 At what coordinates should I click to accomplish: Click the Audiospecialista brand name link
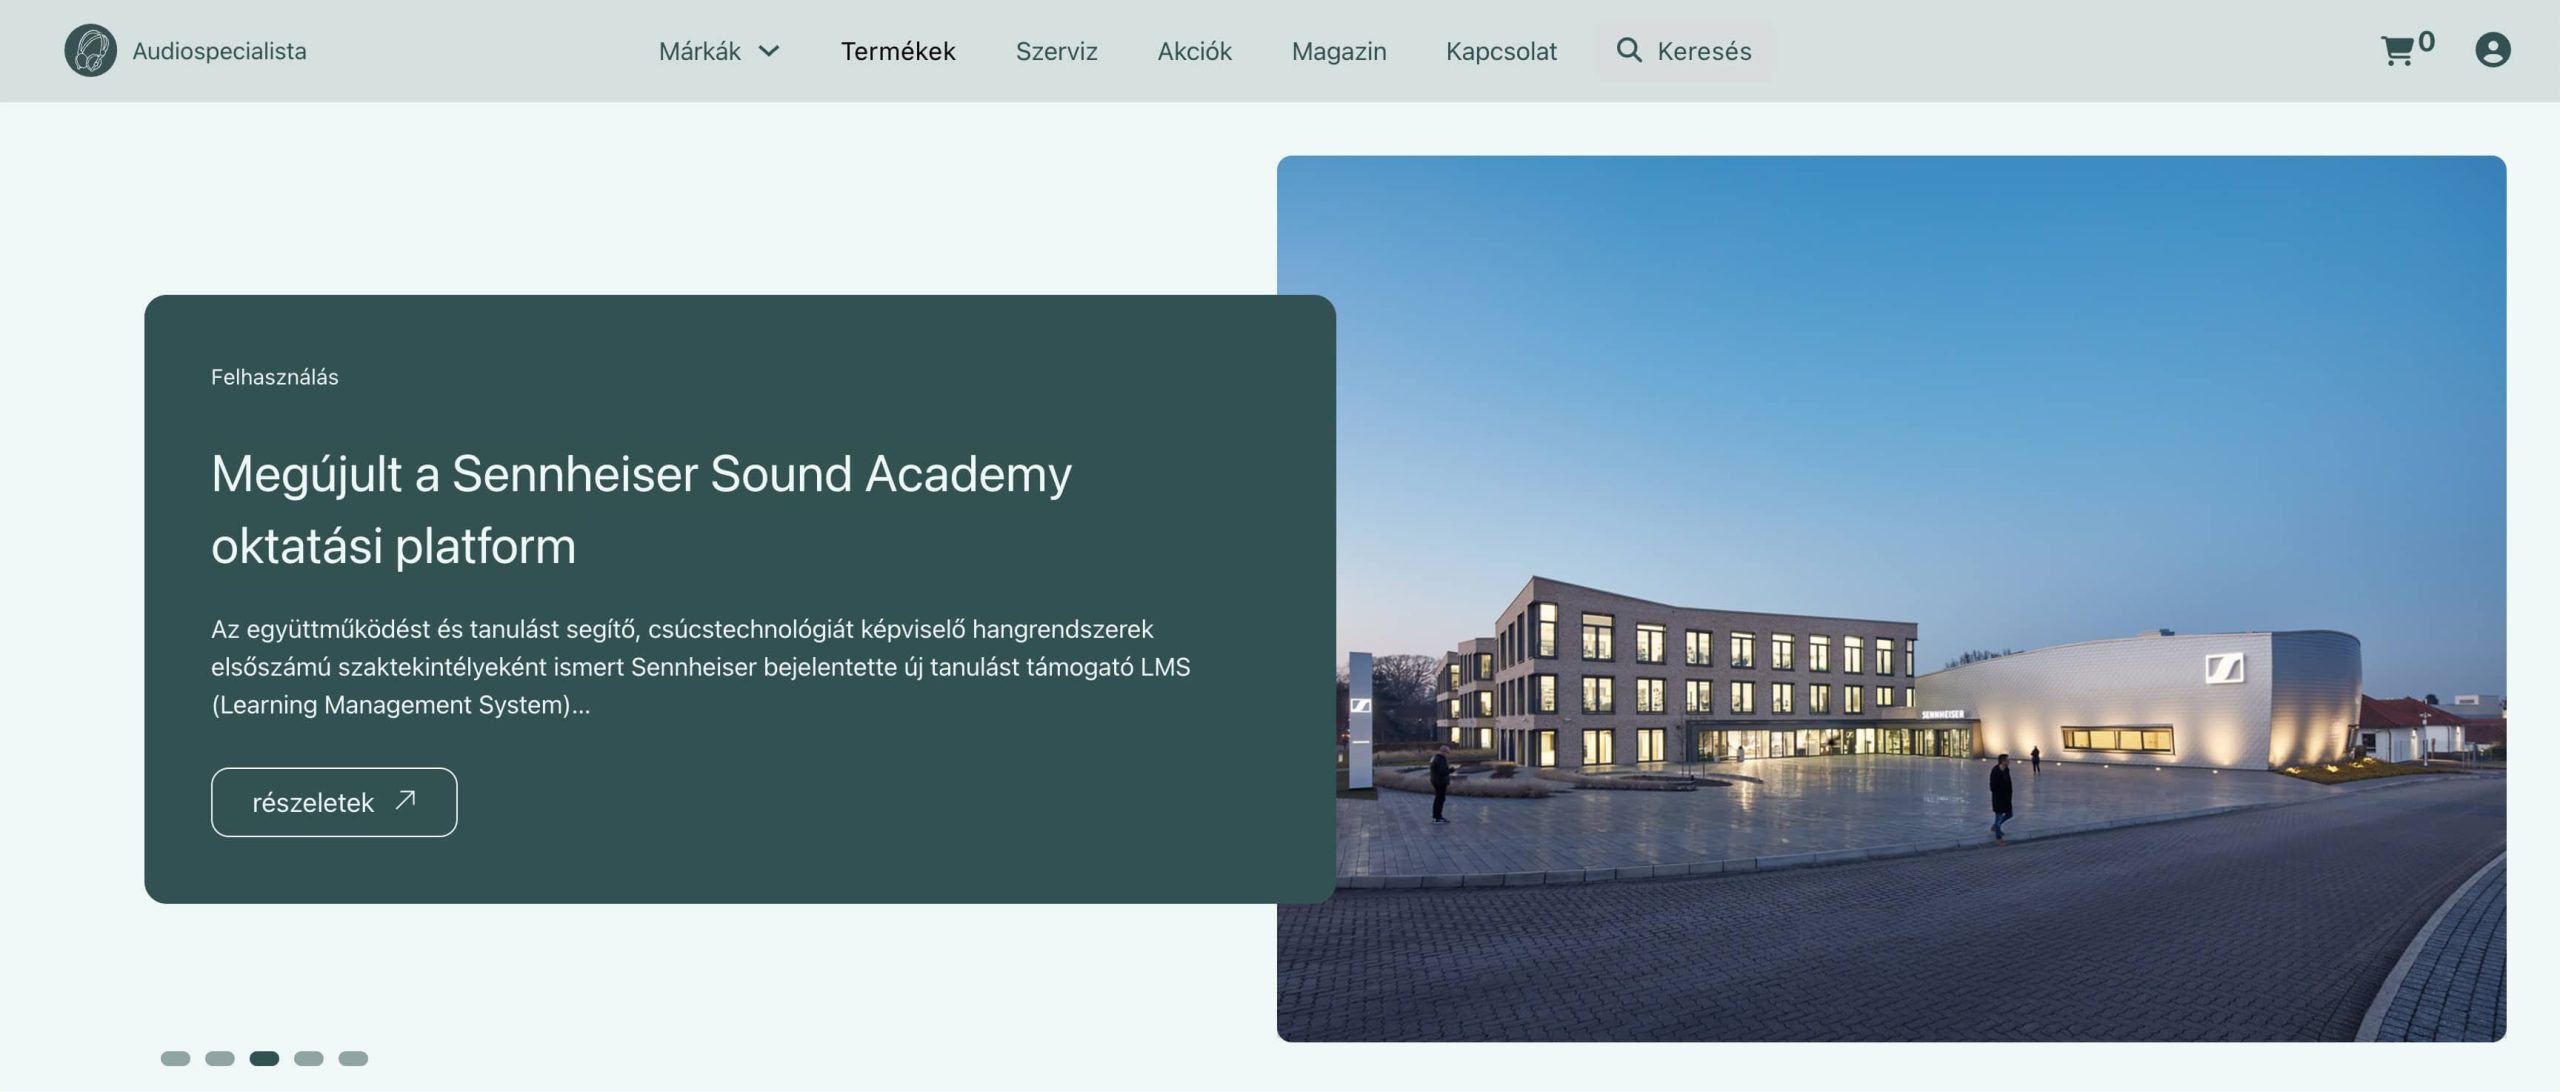click(219, 51)
